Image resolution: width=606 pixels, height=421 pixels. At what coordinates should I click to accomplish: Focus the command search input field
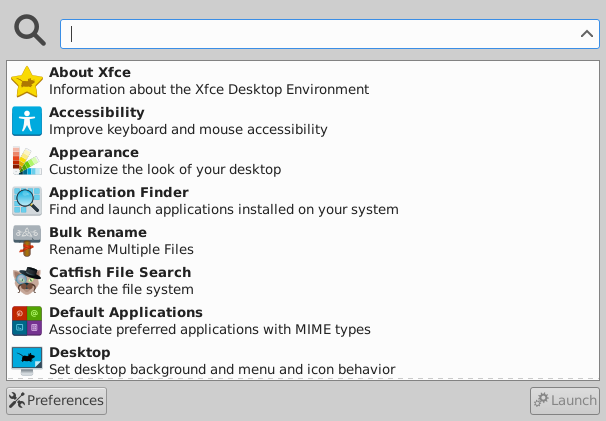tap(330, 34)
